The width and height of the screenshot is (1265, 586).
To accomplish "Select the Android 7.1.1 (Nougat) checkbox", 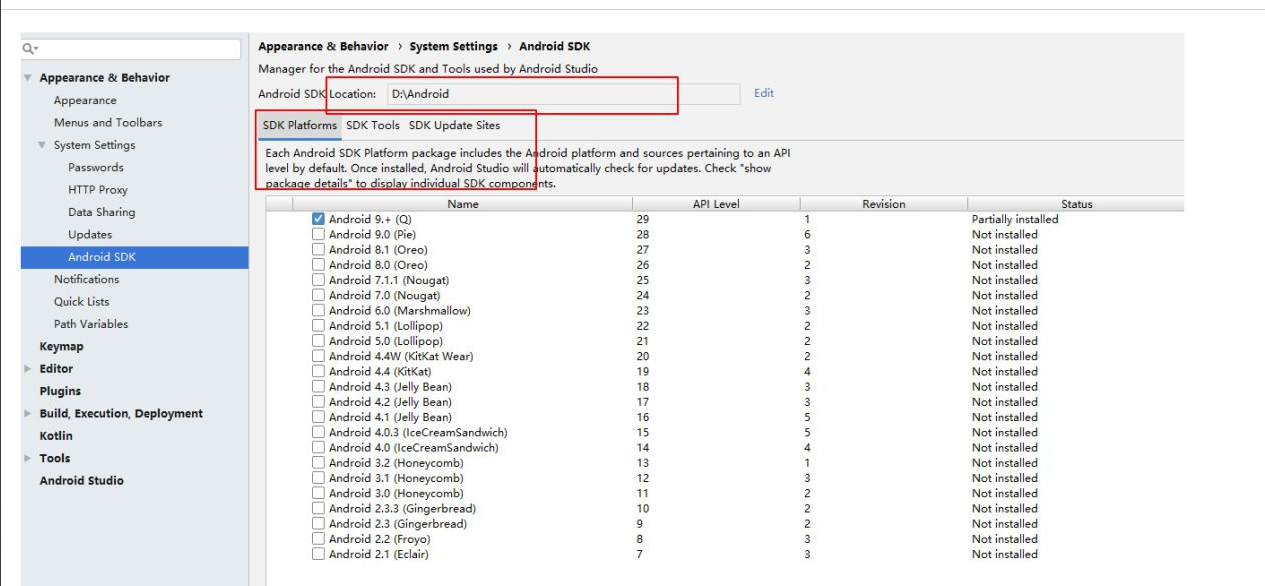I will (318, 280).
